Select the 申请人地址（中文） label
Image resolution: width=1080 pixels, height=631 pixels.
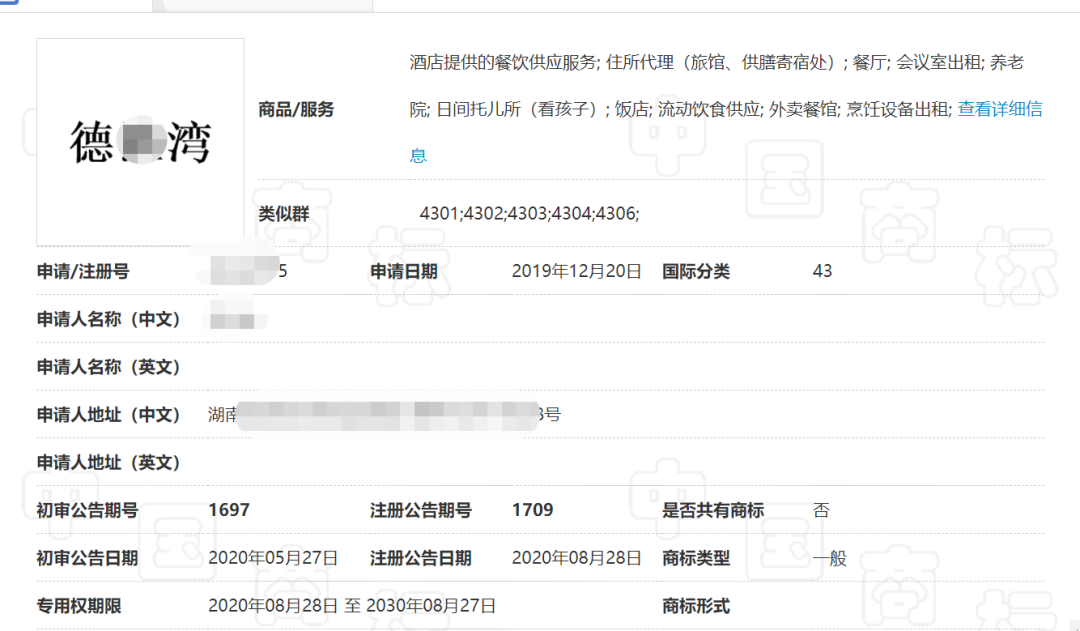pyautogui.click(x=109, y=415)
